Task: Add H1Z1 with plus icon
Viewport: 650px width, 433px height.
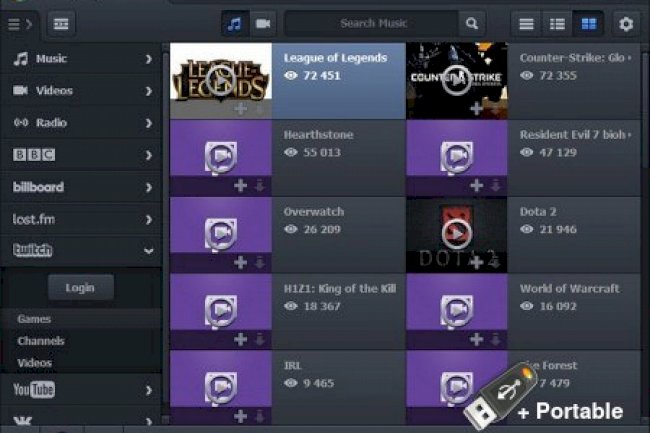Action: (x=240, y=339)
